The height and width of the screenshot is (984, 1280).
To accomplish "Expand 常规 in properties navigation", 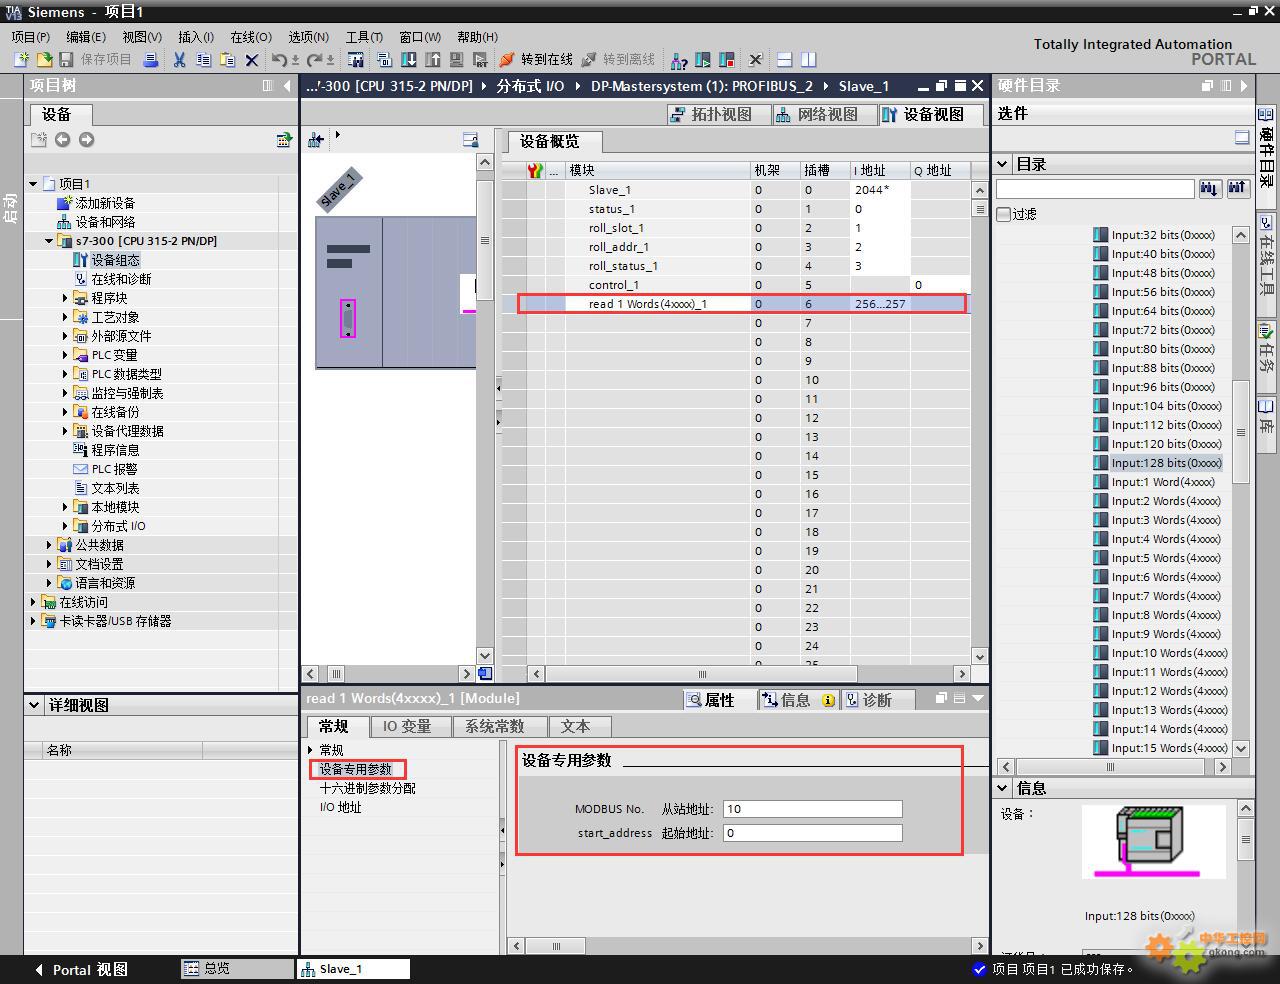I will [311, 750].
